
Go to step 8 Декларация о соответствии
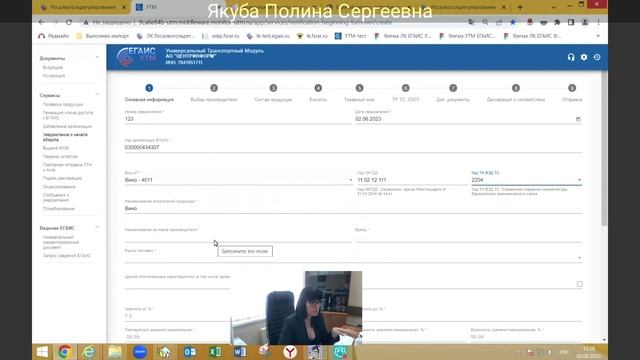click(516, 93)
